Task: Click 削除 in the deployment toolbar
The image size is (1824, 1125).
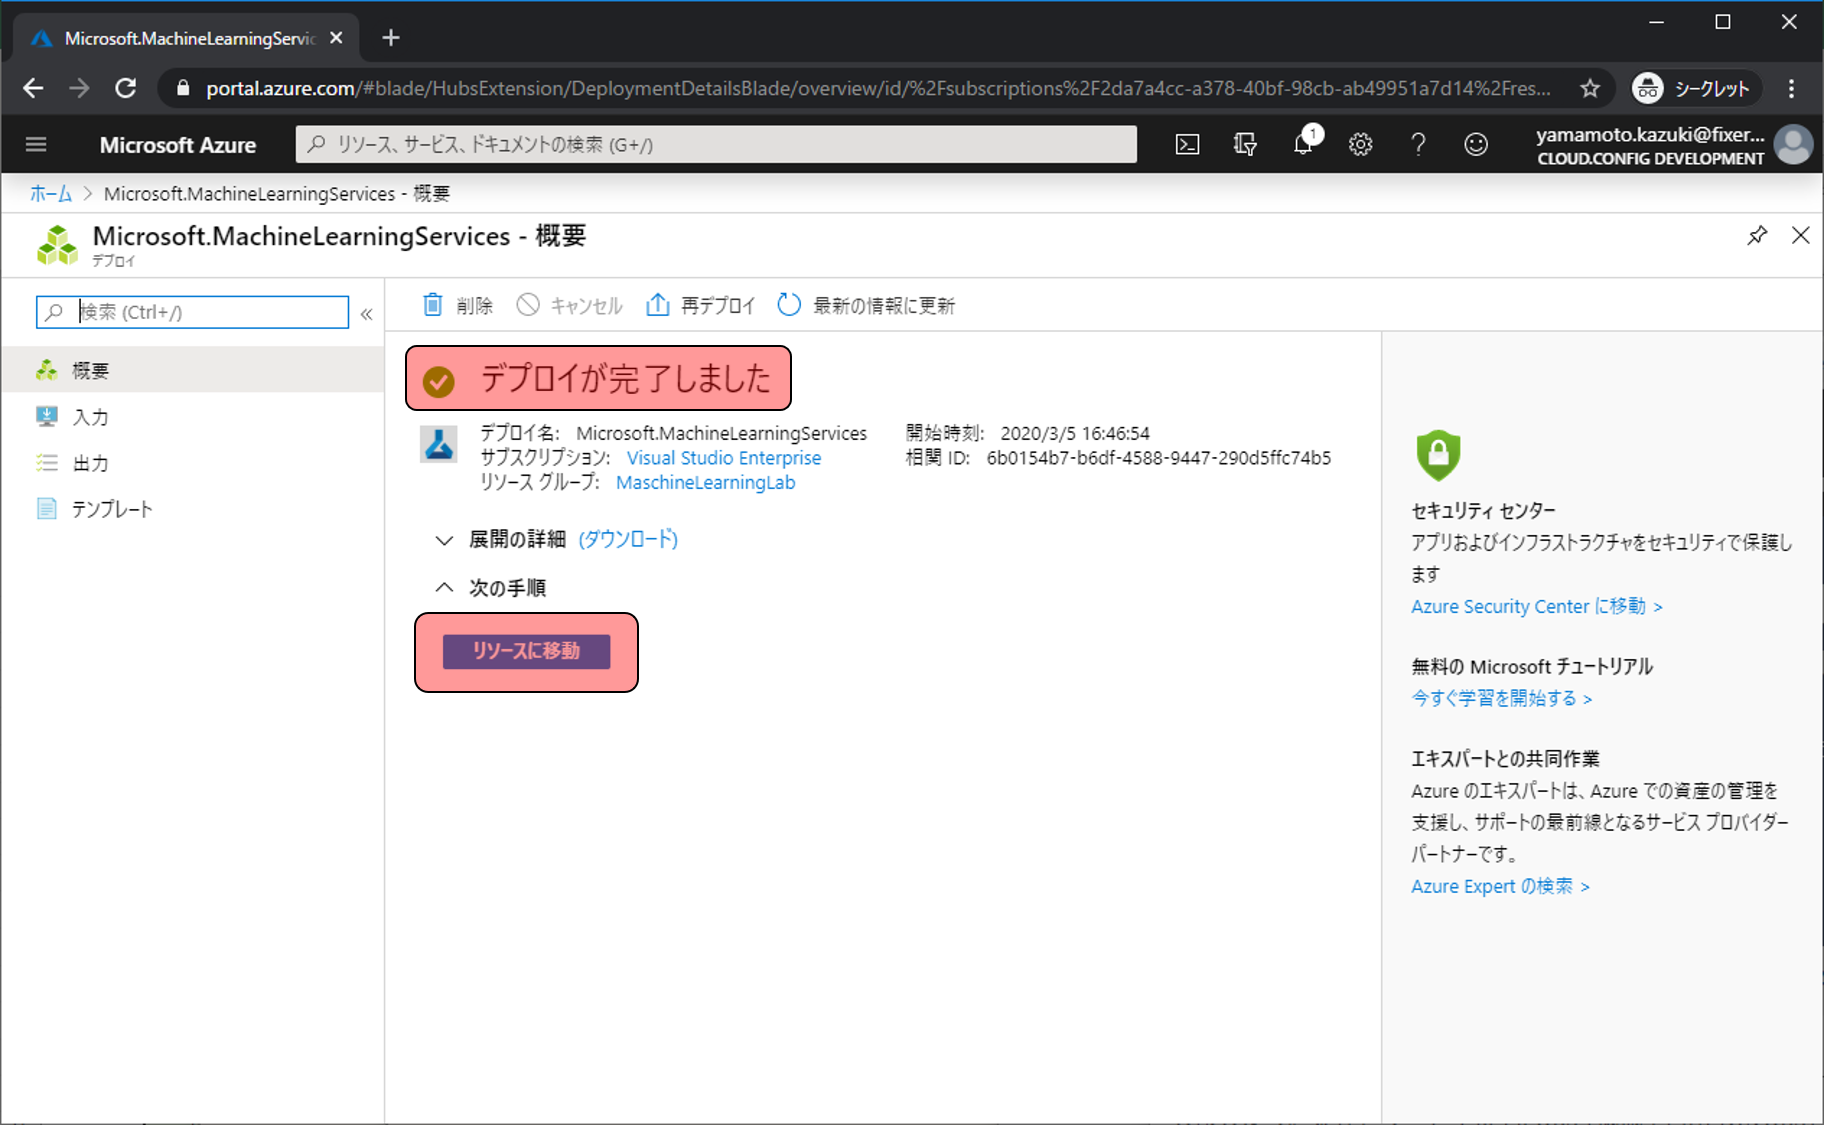Action: 458,306
